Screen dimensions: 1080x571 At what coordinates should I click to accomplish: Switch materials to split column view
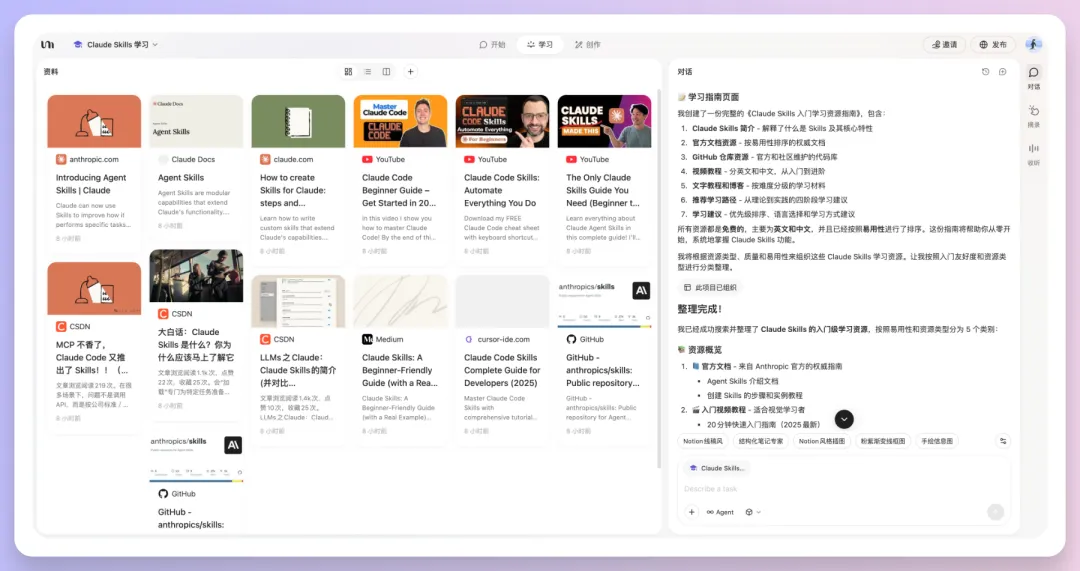[x=386, y=72]
